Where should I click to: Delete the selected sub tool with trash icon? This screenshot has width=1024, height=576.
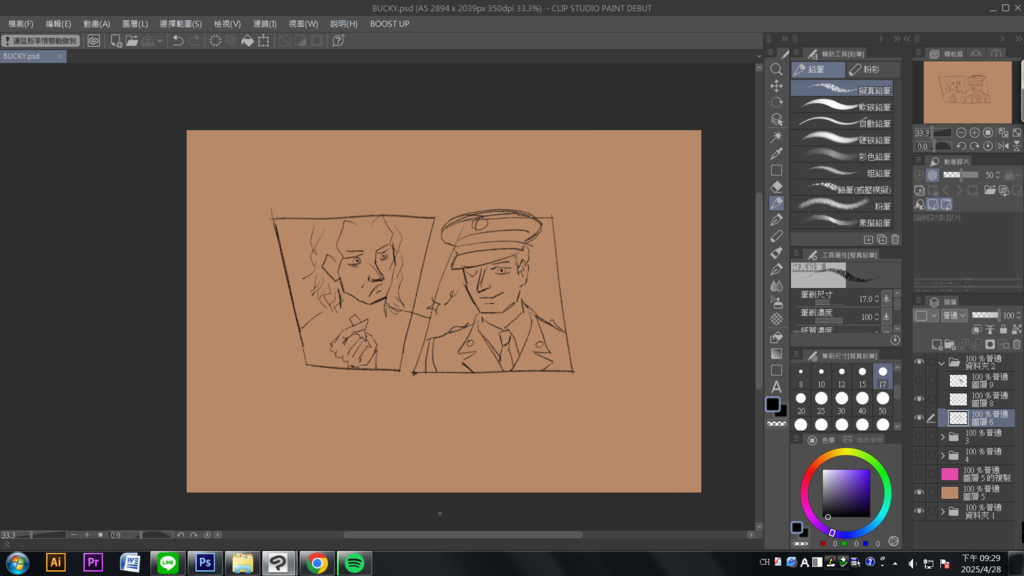coord(895,240)
